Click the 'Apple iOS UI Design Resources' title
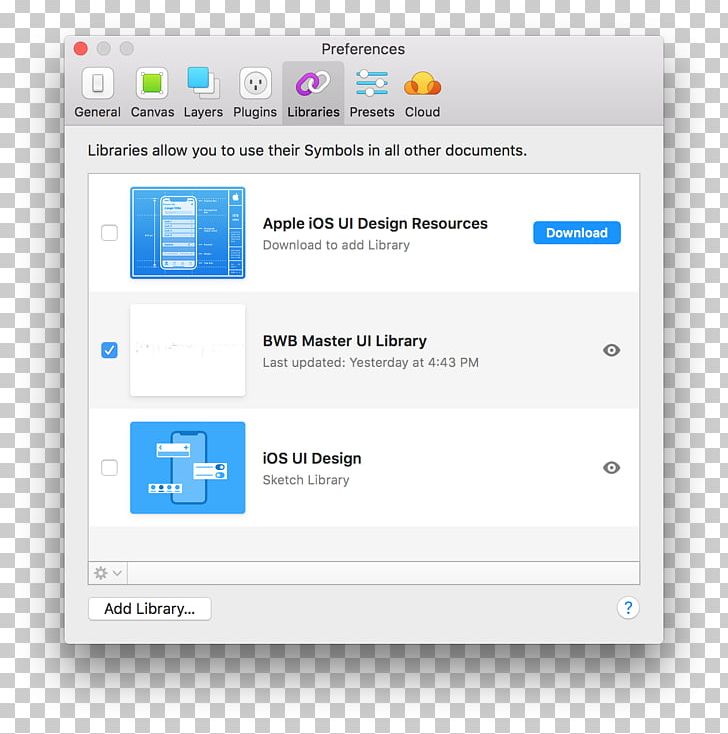The width and height of the screenshot is (728, 734). (375, 224)
